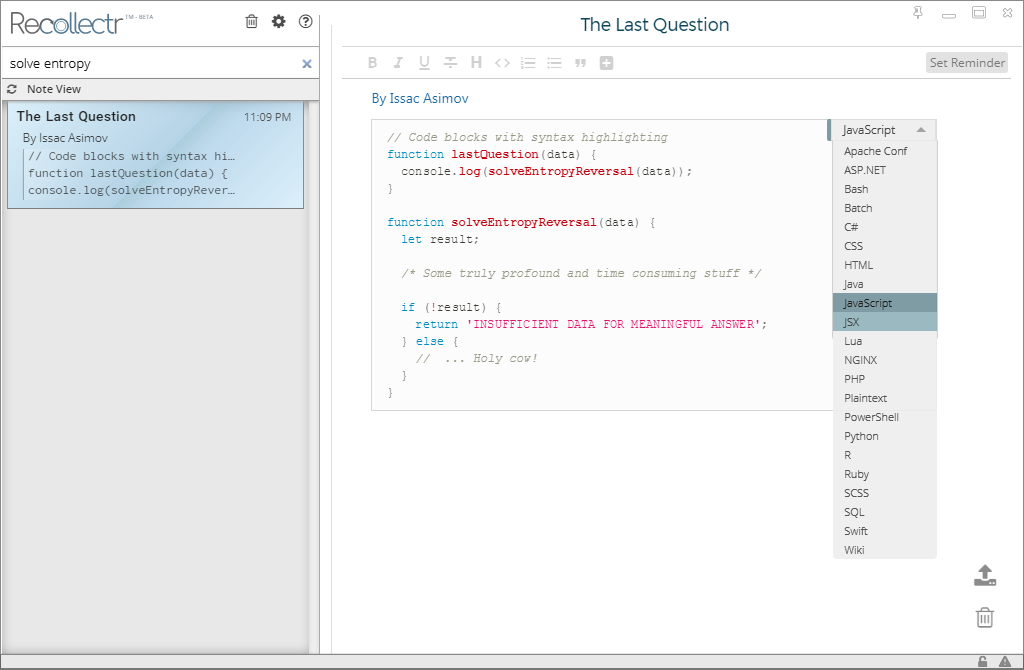1024x670 pixels.
Task: Clear the search with the X button
Action: tap(307, 64)
